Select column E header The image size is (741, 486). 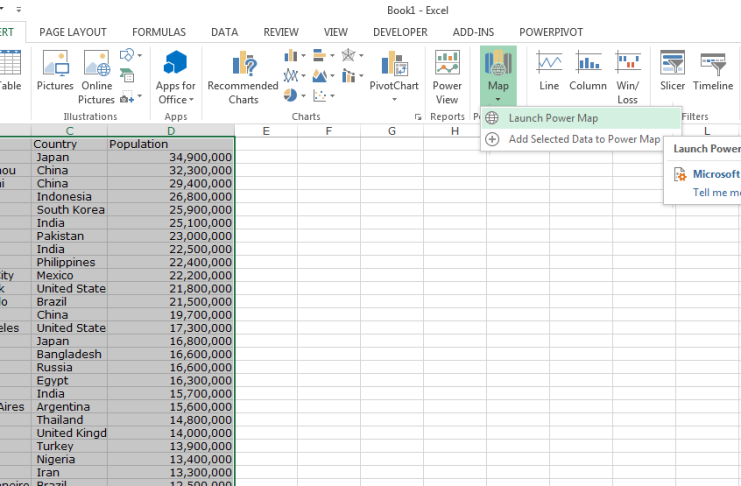point(266,131)
